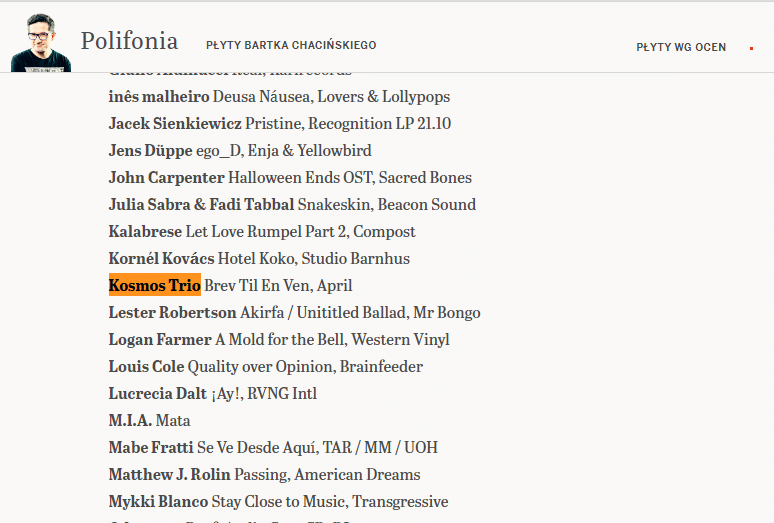Select Logan Farmer A Mold for the Bell
The width and height of the screenshot is (774, 523).
click(279, 339)
